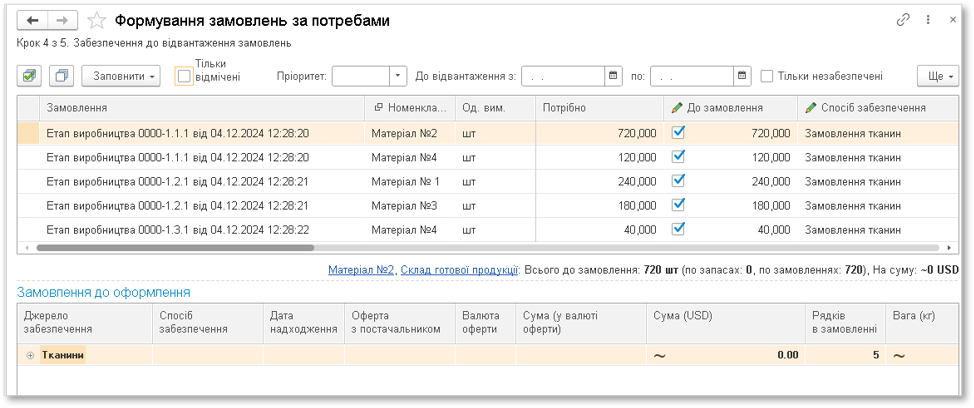
Task: Click the uncheck all rows toolbar icon
Action: point(61,76)
